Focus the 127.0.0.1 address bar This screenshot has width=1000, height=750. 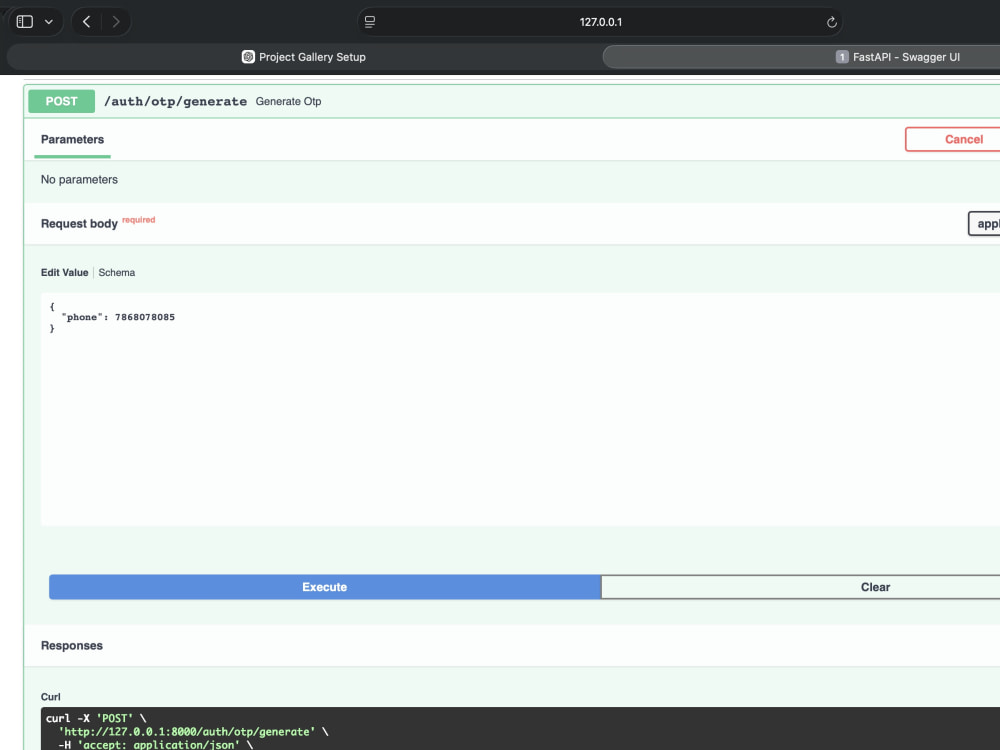coord(600,22)
